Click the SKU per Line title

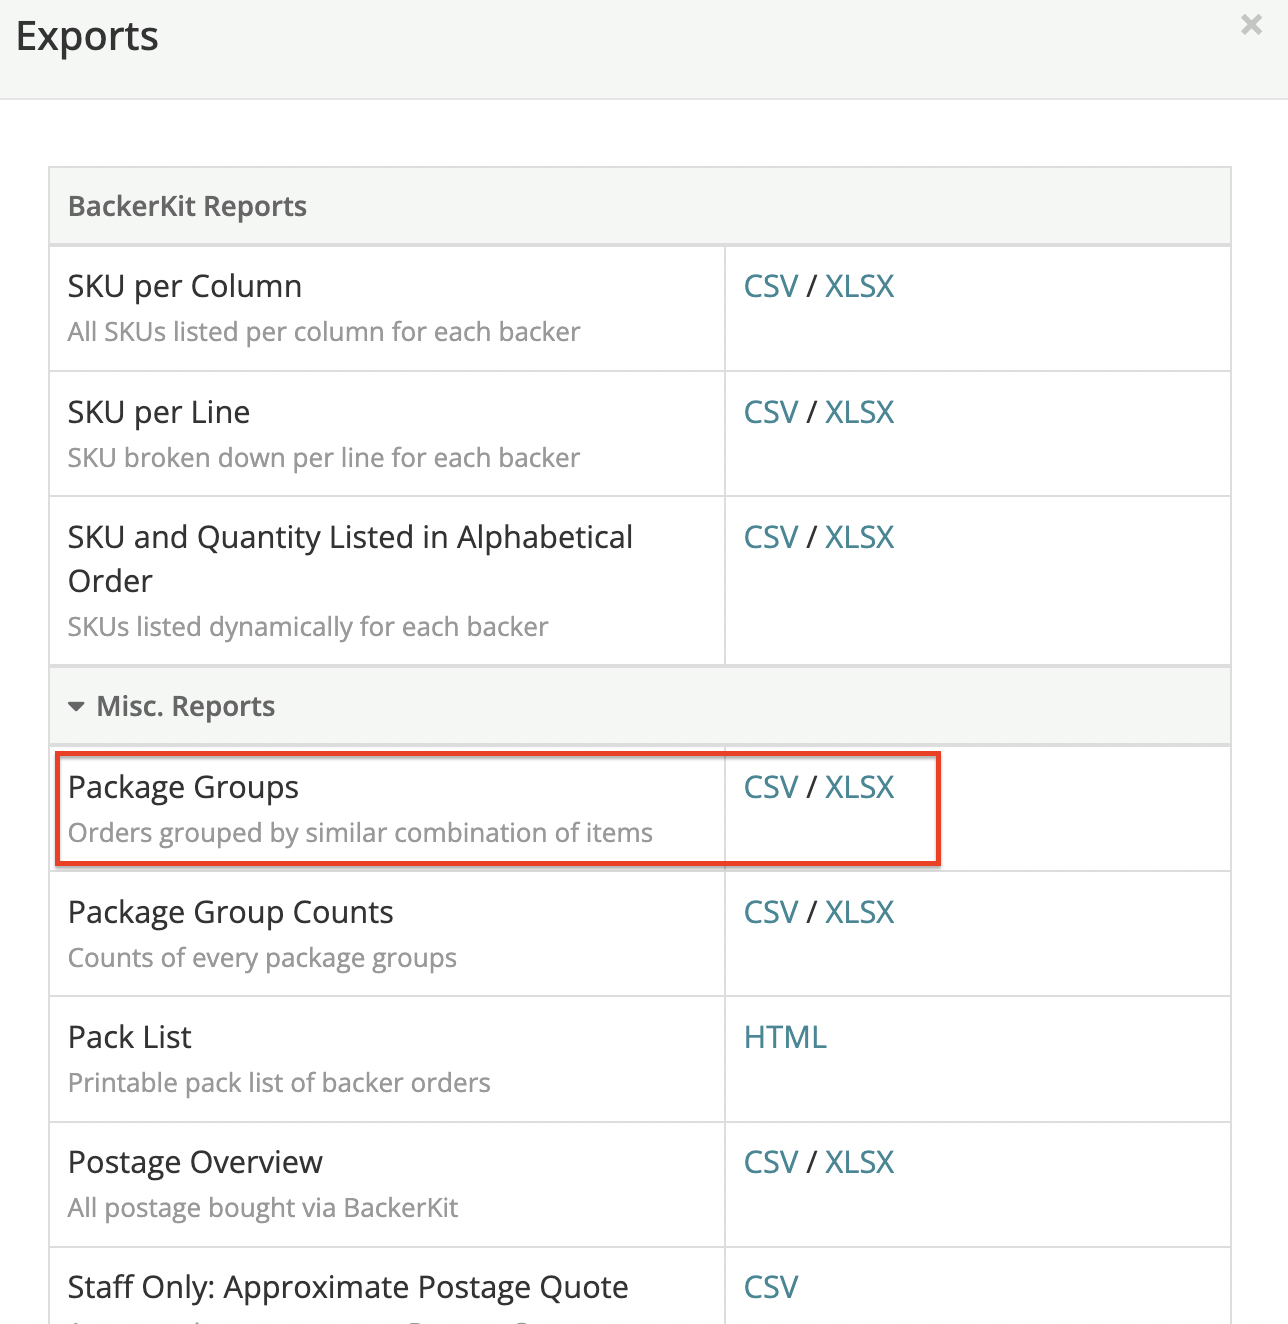pos(159,413)
